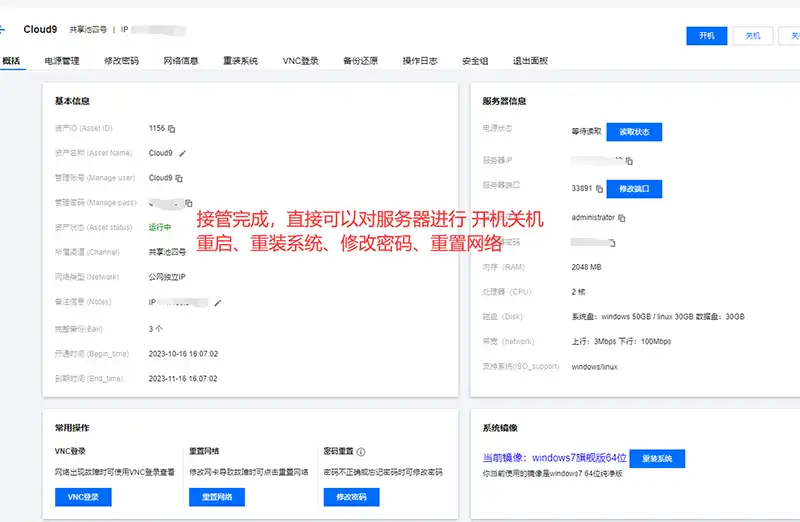Switch to the 电源管理 tab
800x522 pixels.
point(62,61)
